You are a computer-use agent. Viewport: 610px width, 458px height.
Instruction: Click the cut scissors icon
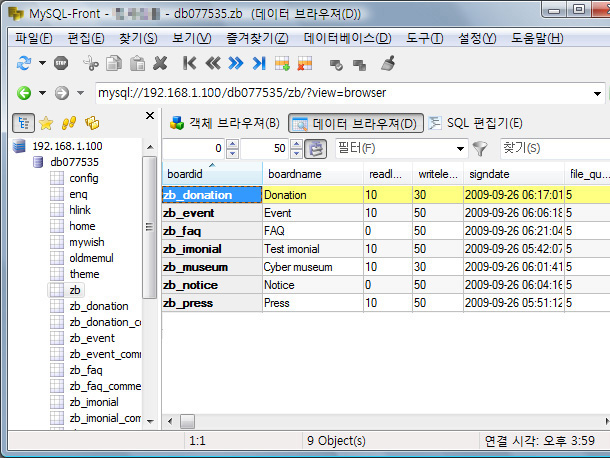[x=91, y=63]
